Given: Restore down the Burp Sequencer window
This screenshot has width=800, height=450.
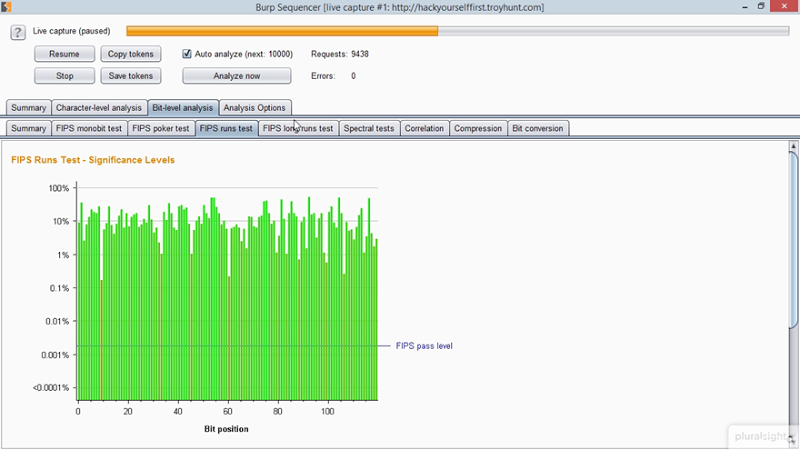Looking at the screenshot, I should point(761,6).
